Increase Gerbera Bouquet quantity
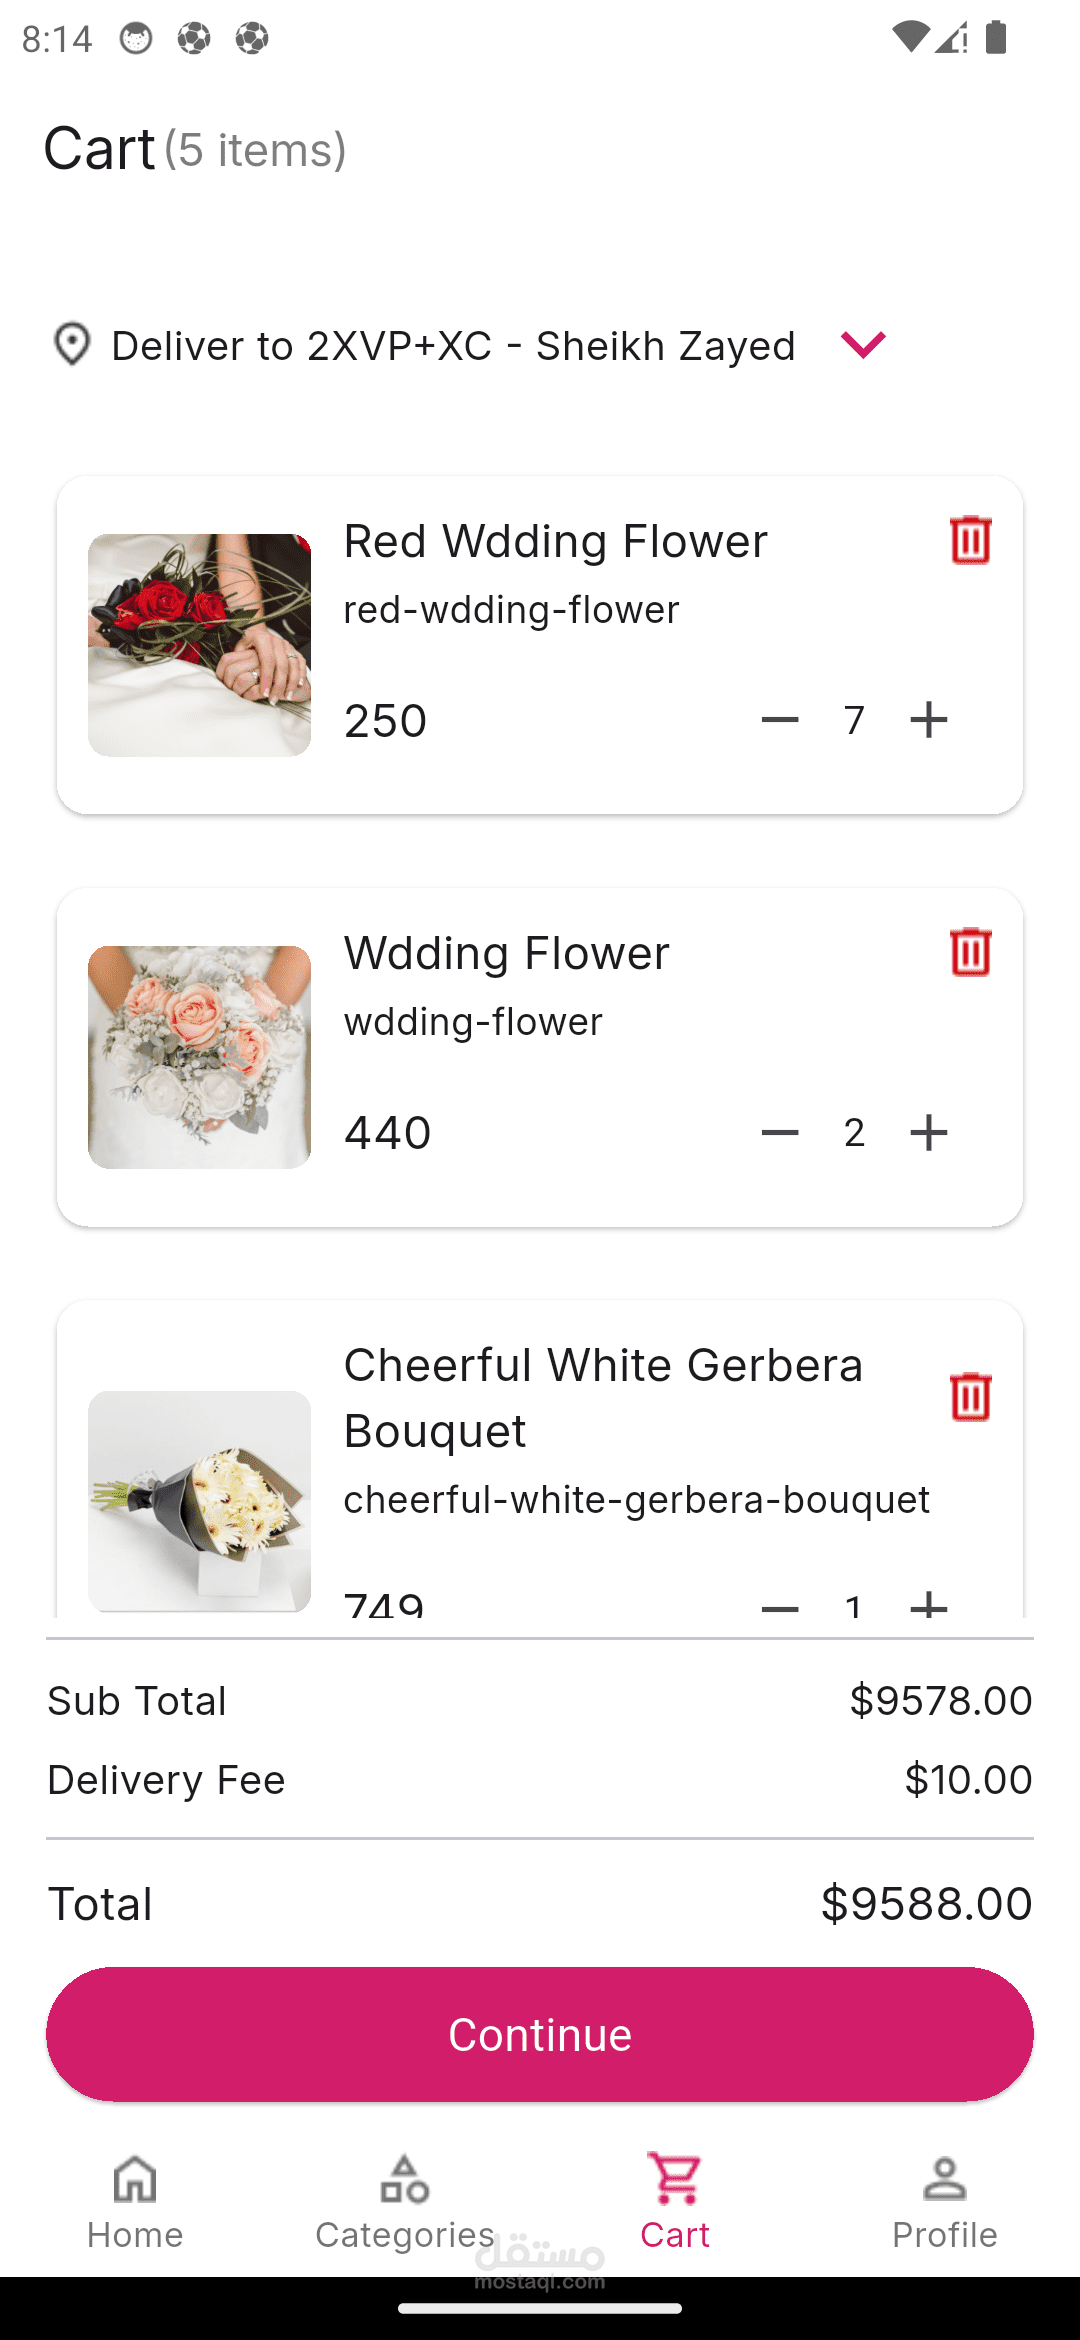Image resolution: width=1080 pixels, height=2340 pixels. (929, 1603)
